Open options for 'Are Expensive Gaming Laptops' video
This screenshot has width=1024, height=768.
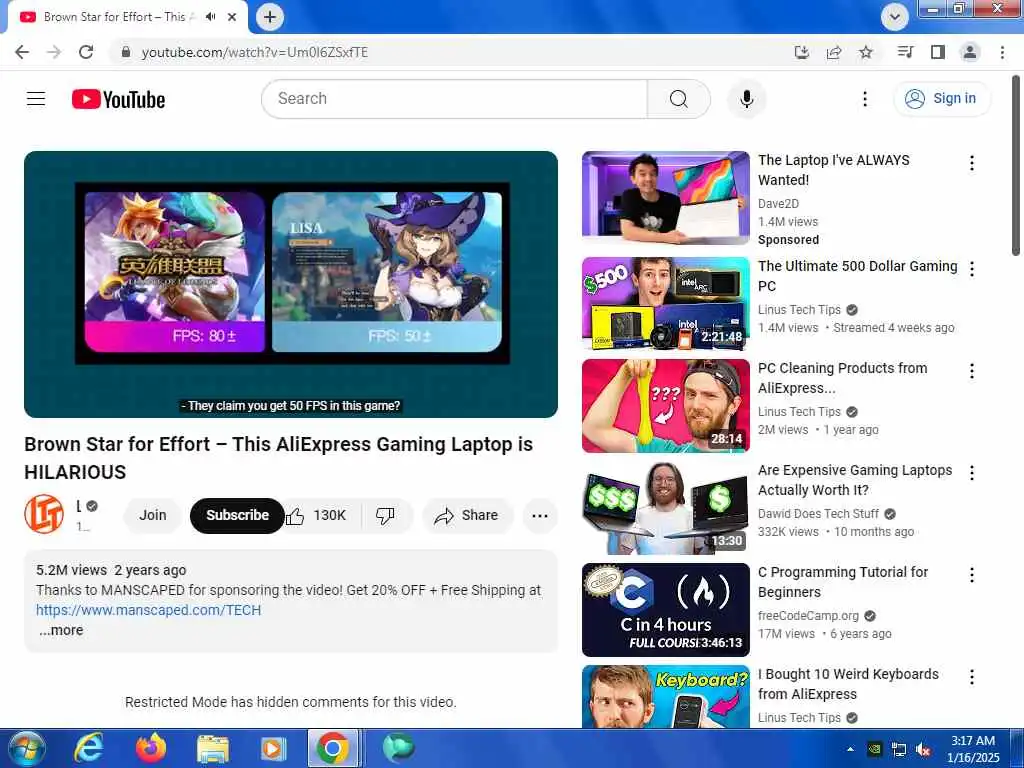972,473
